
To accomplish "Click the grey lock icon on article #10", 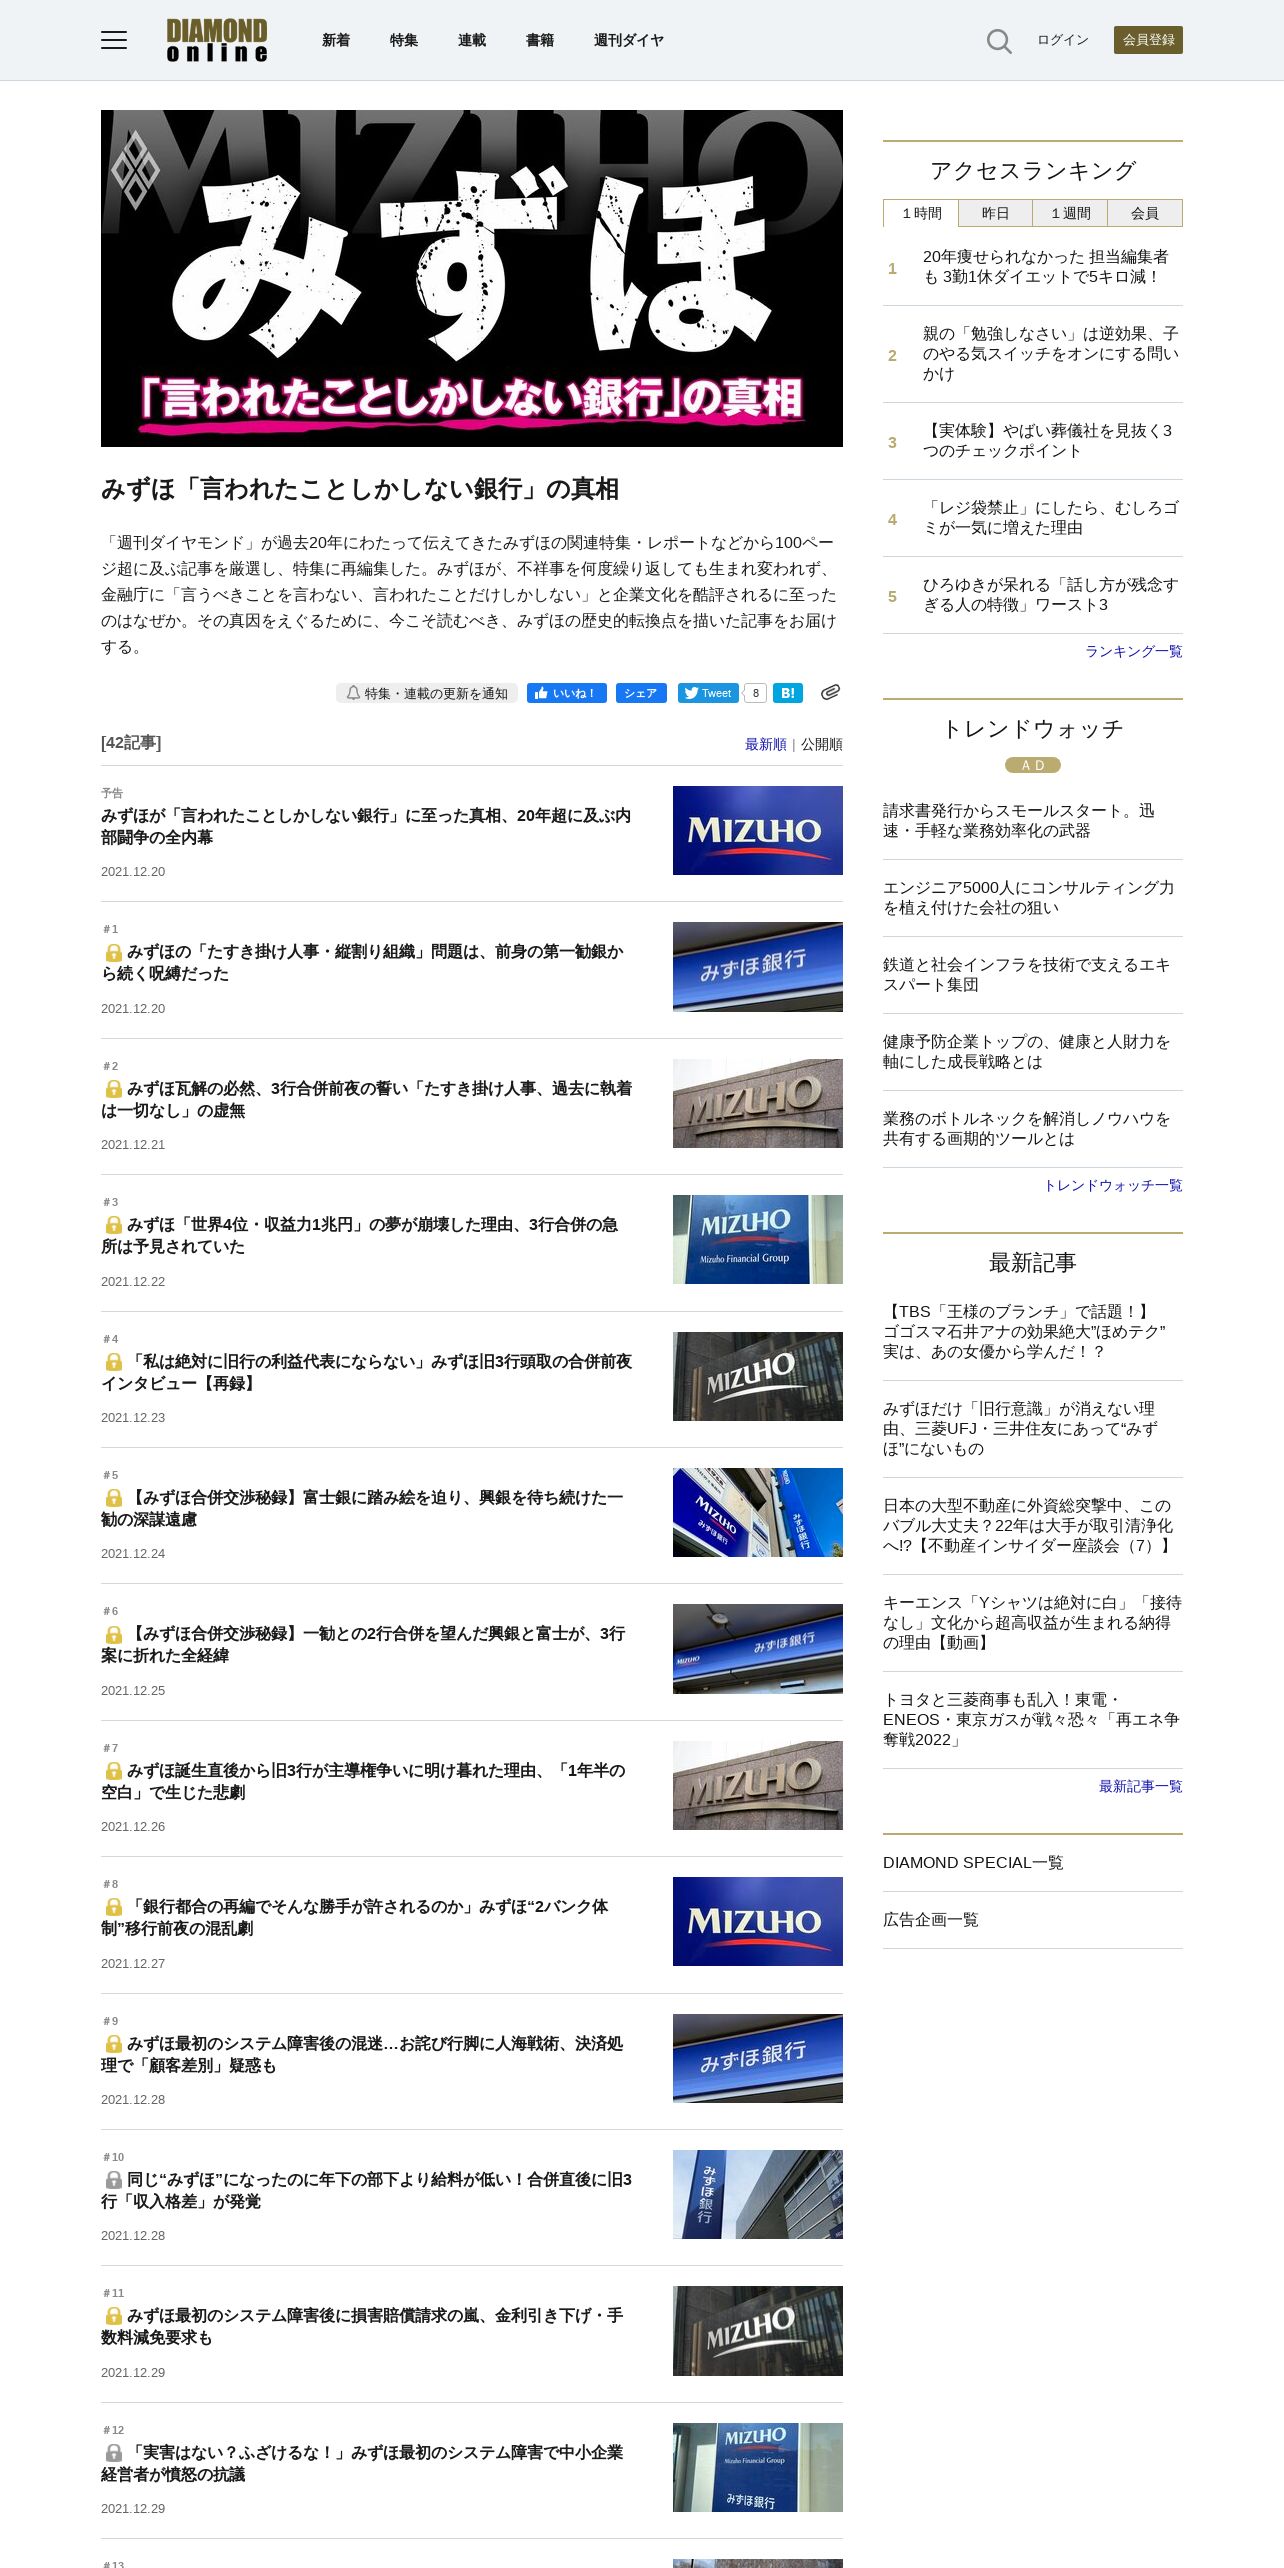I will tap(114, 2180).
